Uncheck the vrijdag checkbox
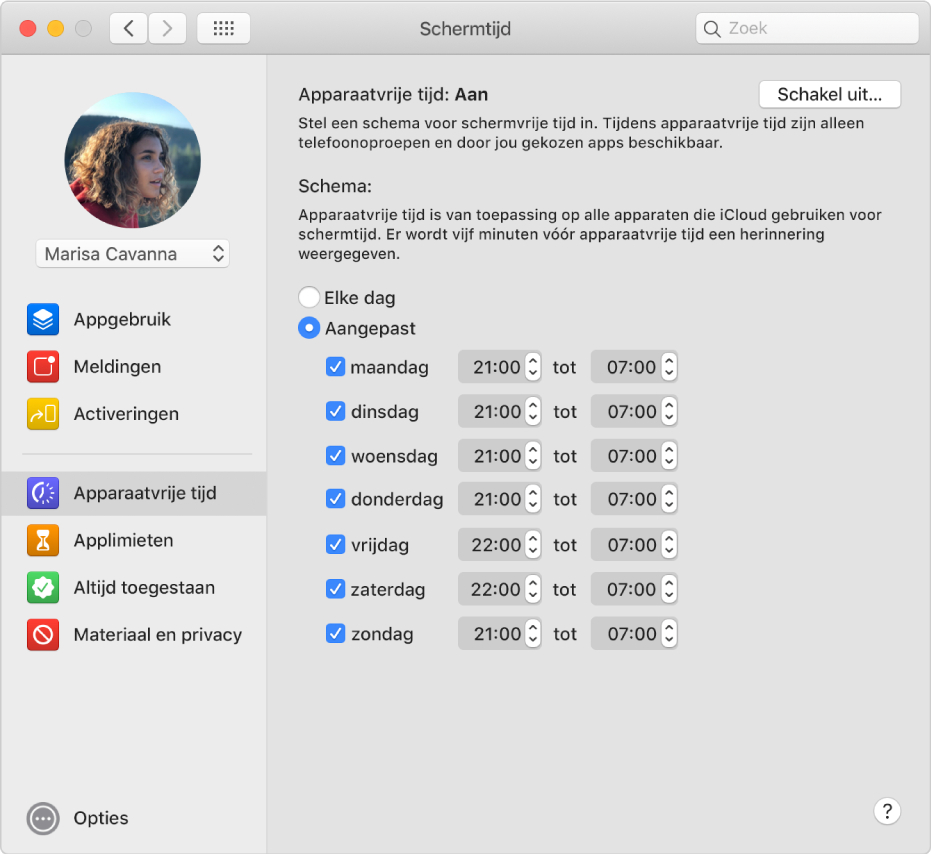This screenshot has width=931, height=854. coord(335,544)
